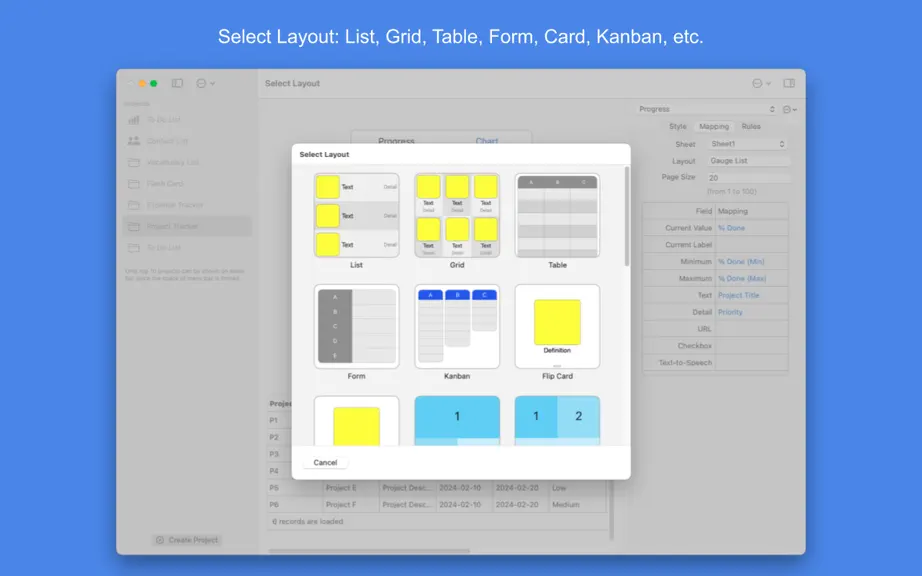Switch to the Rules tab
This screenshot has height=576, width=922.
point(751,126)
